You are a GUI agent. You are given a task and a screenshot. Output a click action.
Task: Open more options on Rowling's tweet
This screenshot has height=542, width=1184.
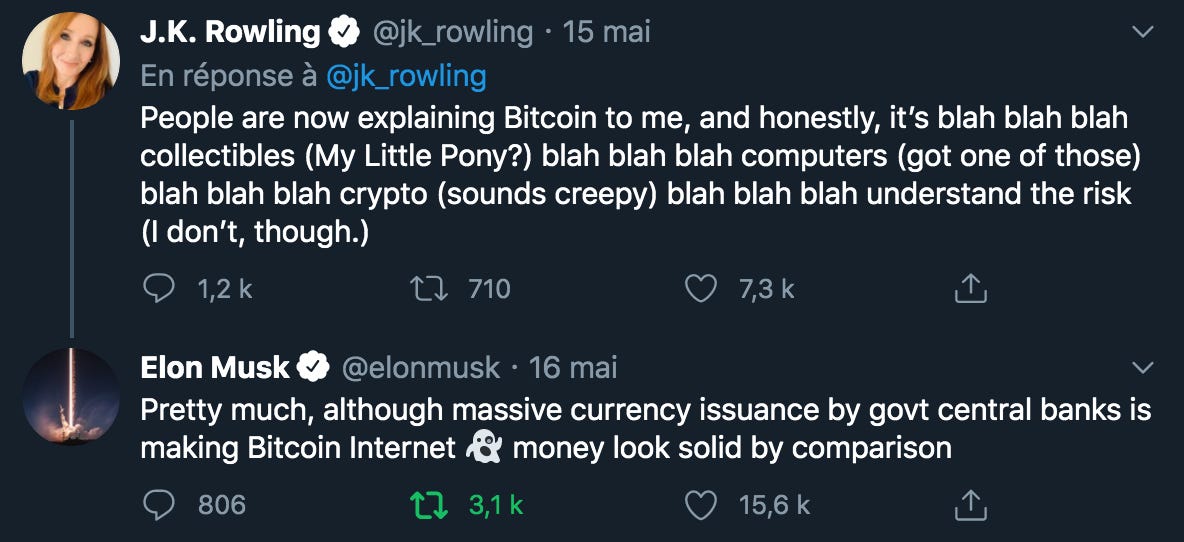[x=1141, y=32]
